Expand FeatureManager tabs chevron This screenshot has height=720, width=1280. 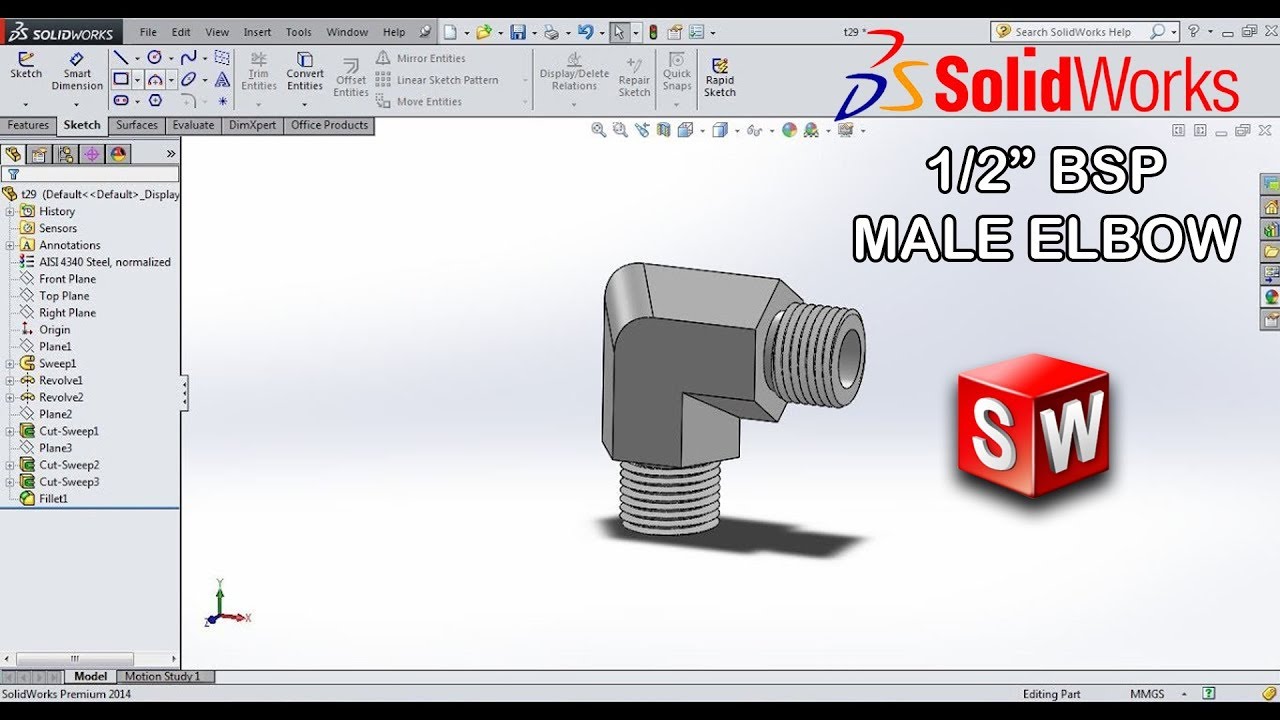(x=170, y=154)
